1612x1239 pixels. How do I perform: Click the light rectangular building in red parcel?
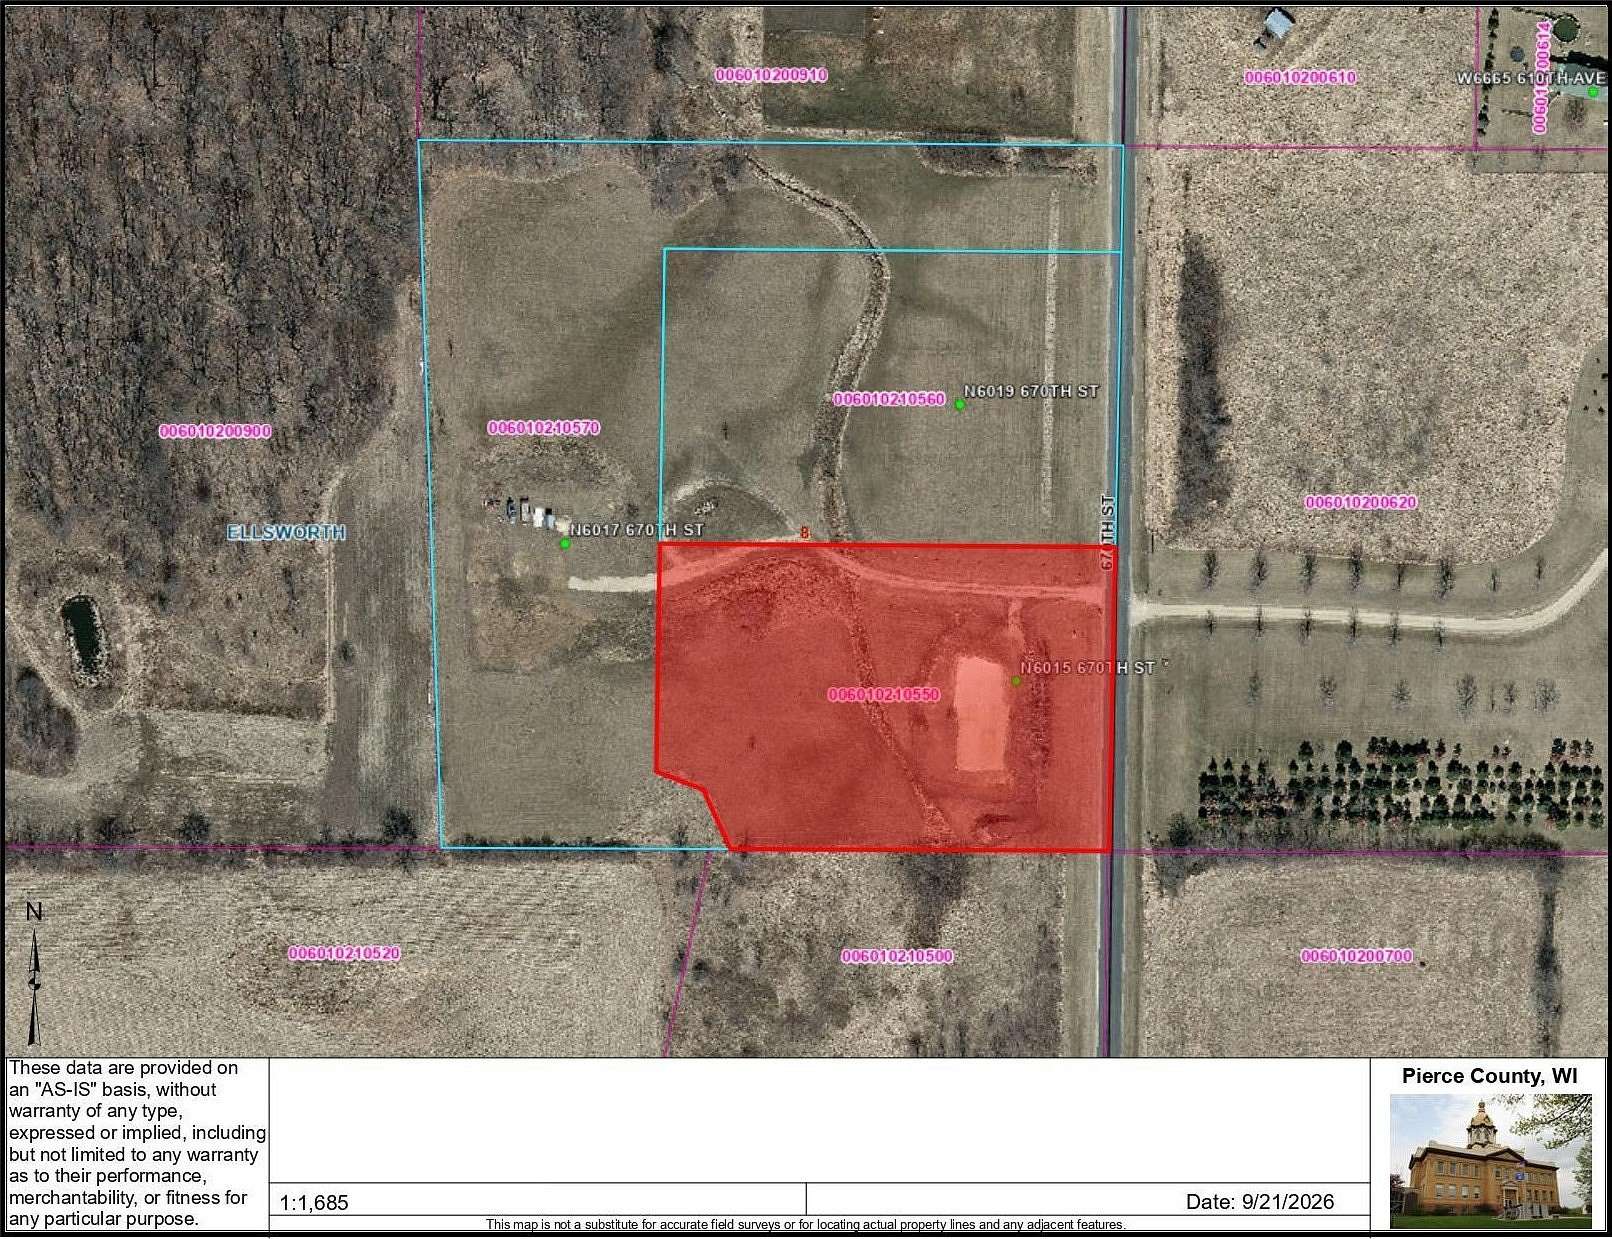tap(981, 713)
